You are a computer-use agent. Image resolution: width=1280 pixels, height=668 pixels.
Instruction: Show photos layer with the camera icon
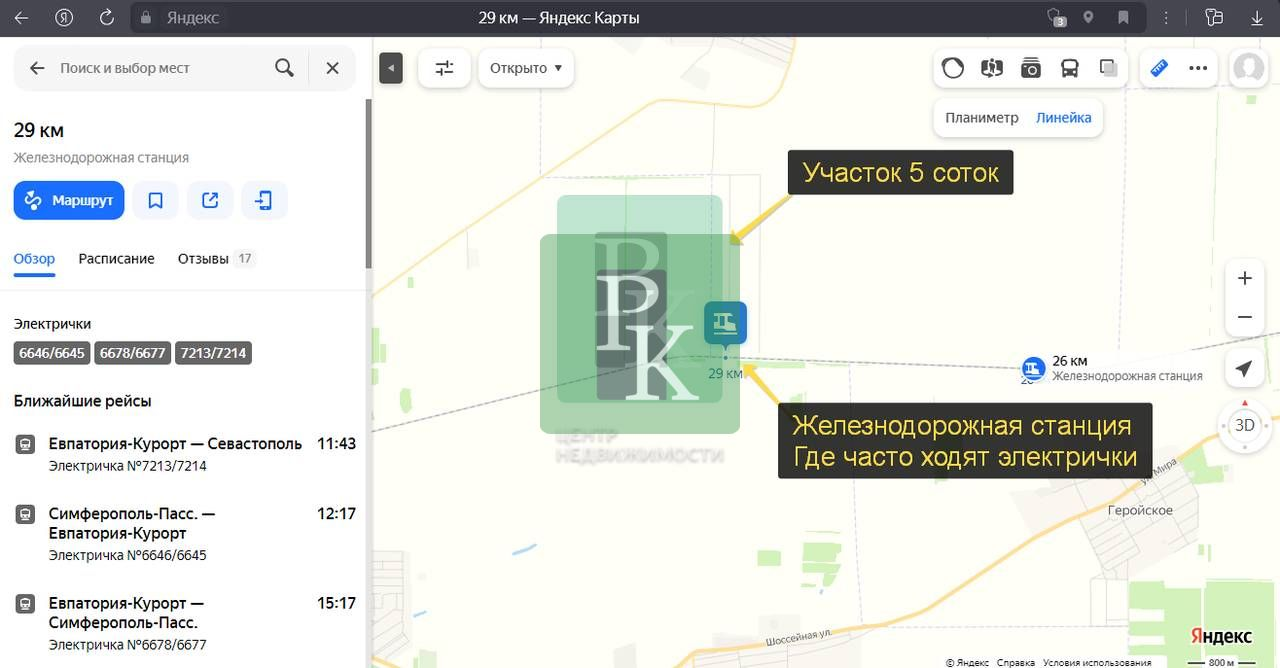1031,68
